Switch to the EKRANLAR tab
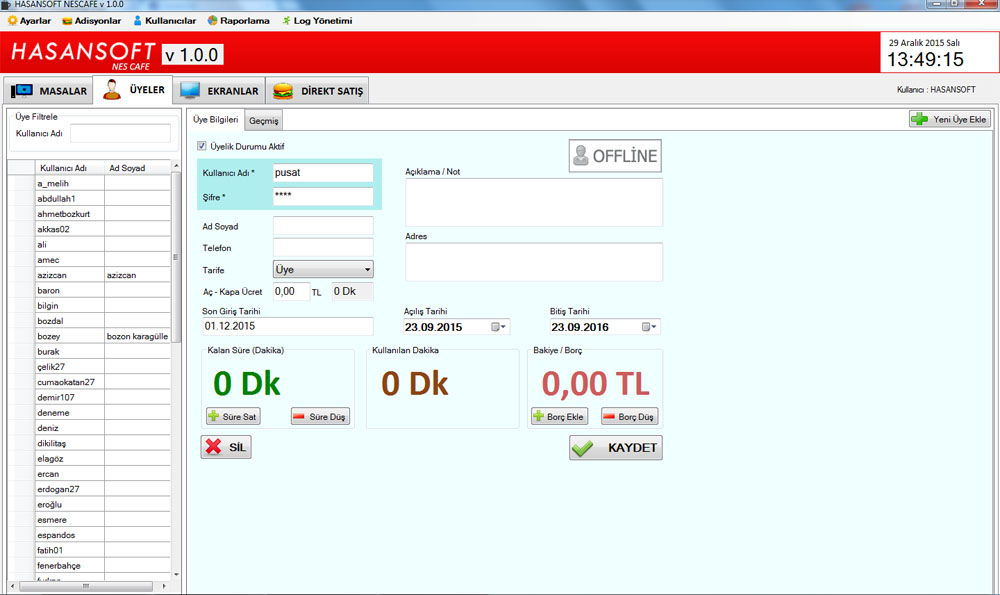The image size is (1000, 595). tap(219, 91)
